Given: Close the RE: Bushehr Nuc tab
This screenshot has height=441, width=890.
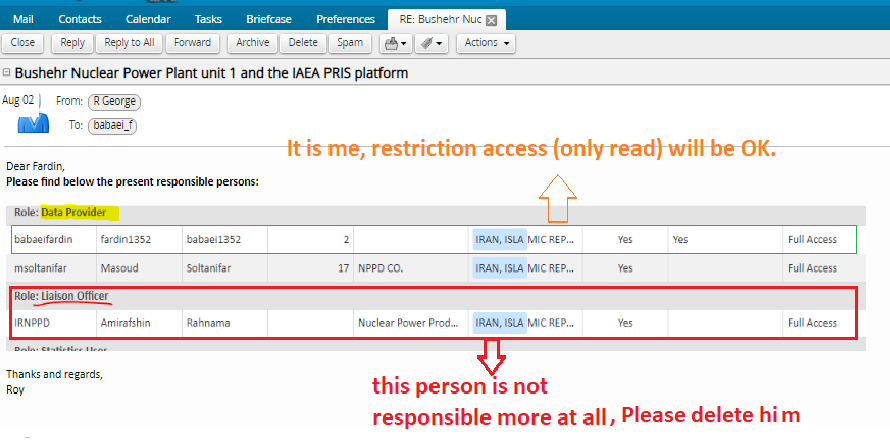Looking at the screenshot, I should pos(492,20).
